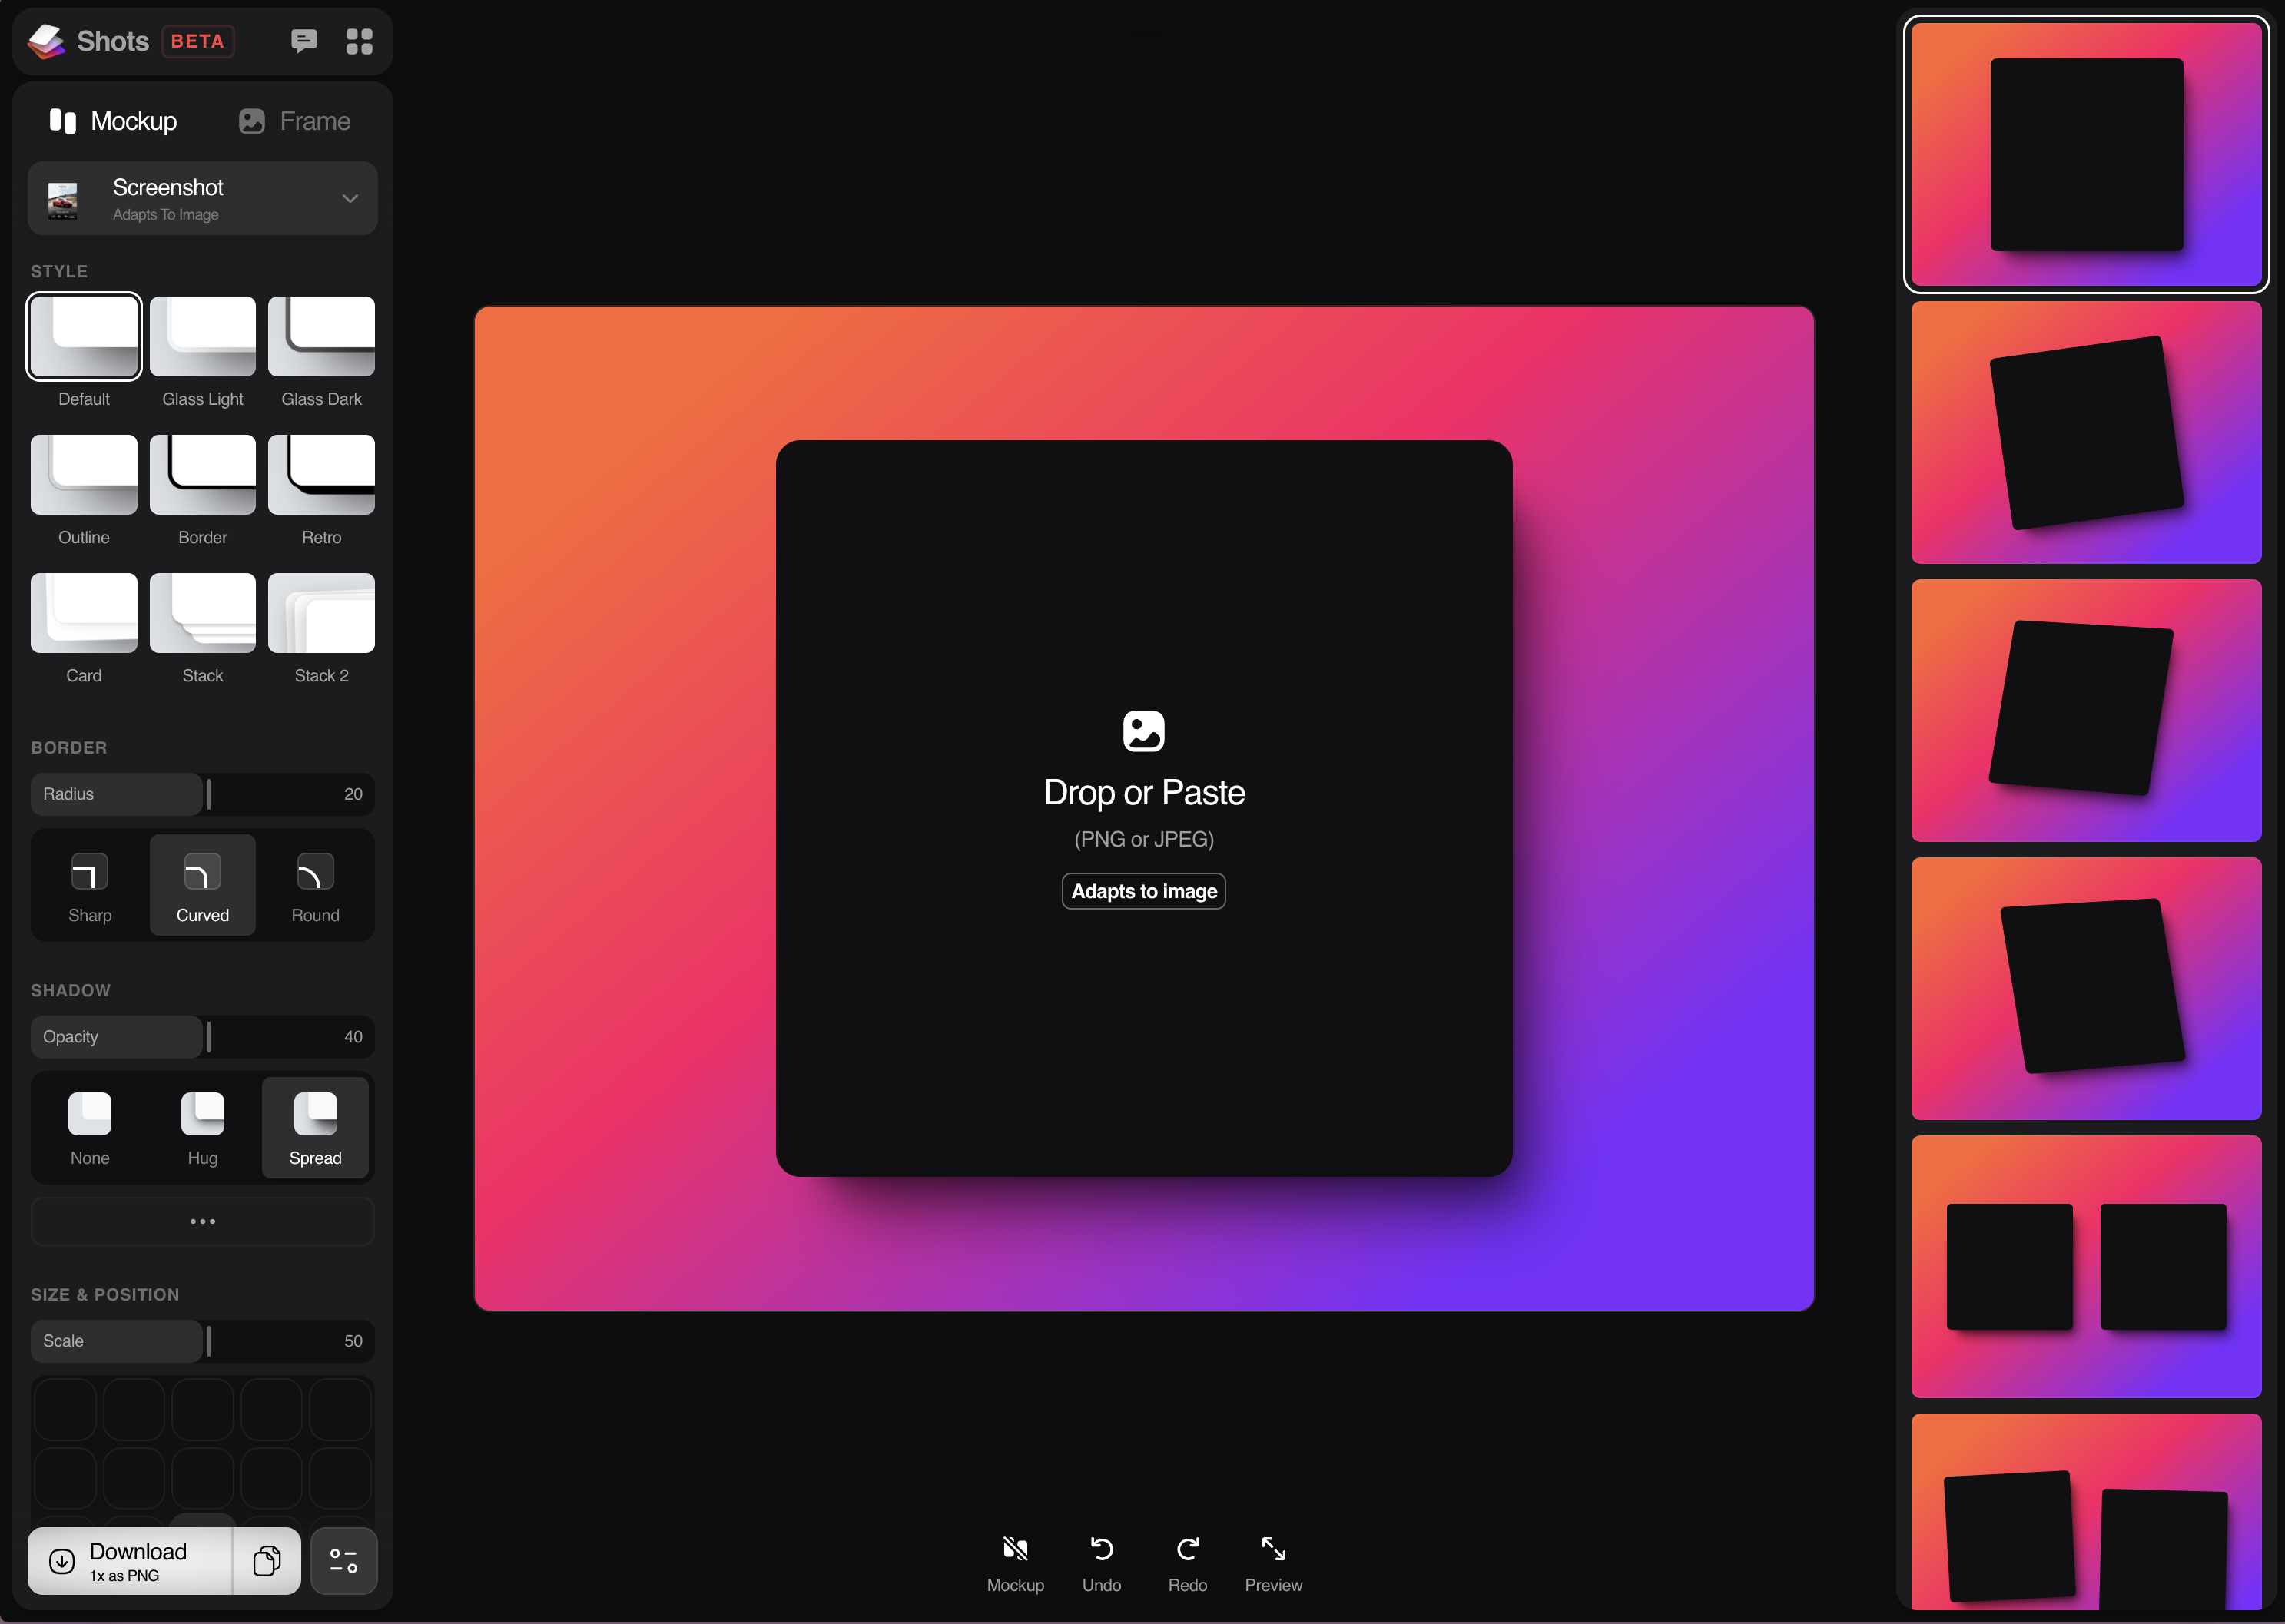The image size is (2285, 1624).
Task: Click the Adapts to image button
Action: pos(1143,891)
